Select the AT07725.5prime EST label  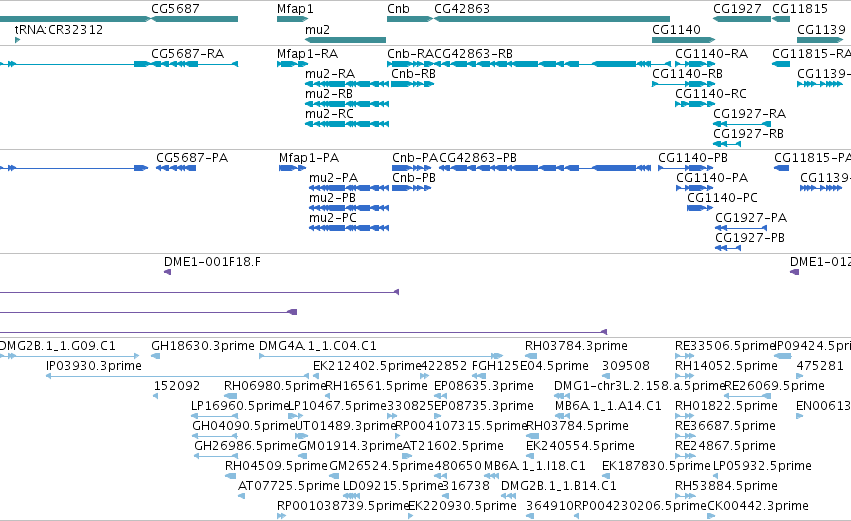(289, 487)
